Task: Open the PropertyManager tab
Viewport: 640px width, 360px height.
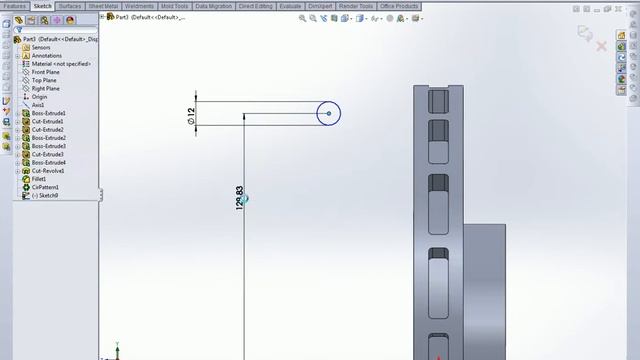Action: coord(31,20)
